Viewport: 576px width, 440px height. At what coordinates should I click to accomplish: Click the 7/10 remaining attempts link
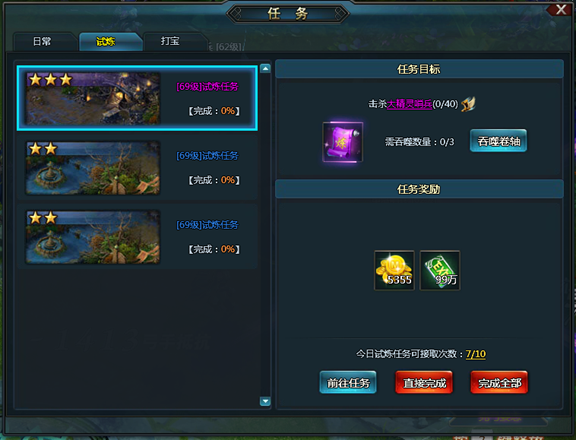[x=476, y=354]
